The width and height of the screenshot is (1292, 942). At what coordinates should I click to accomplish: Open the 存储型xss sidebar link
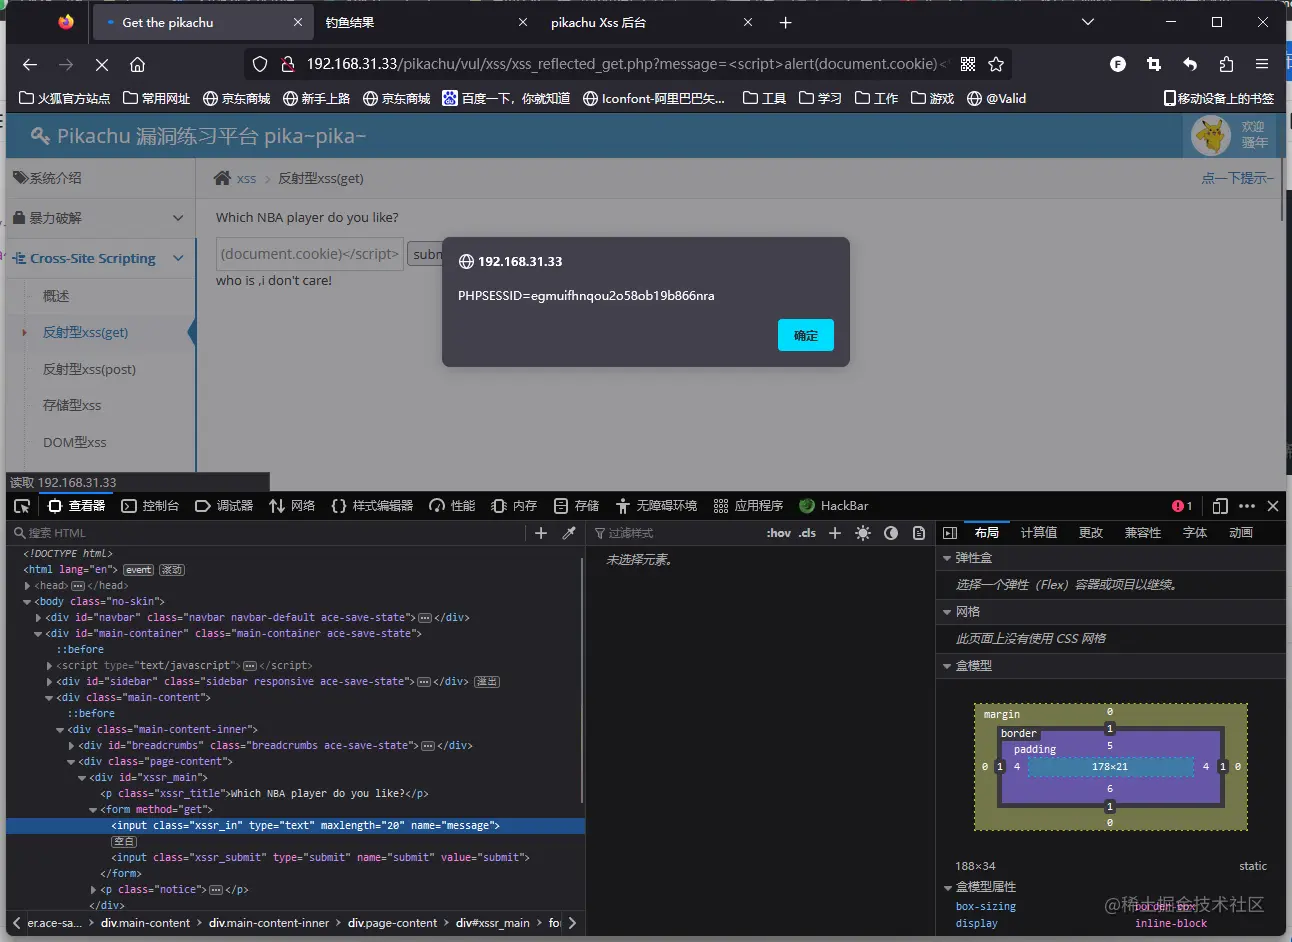(x=72, y=405)
